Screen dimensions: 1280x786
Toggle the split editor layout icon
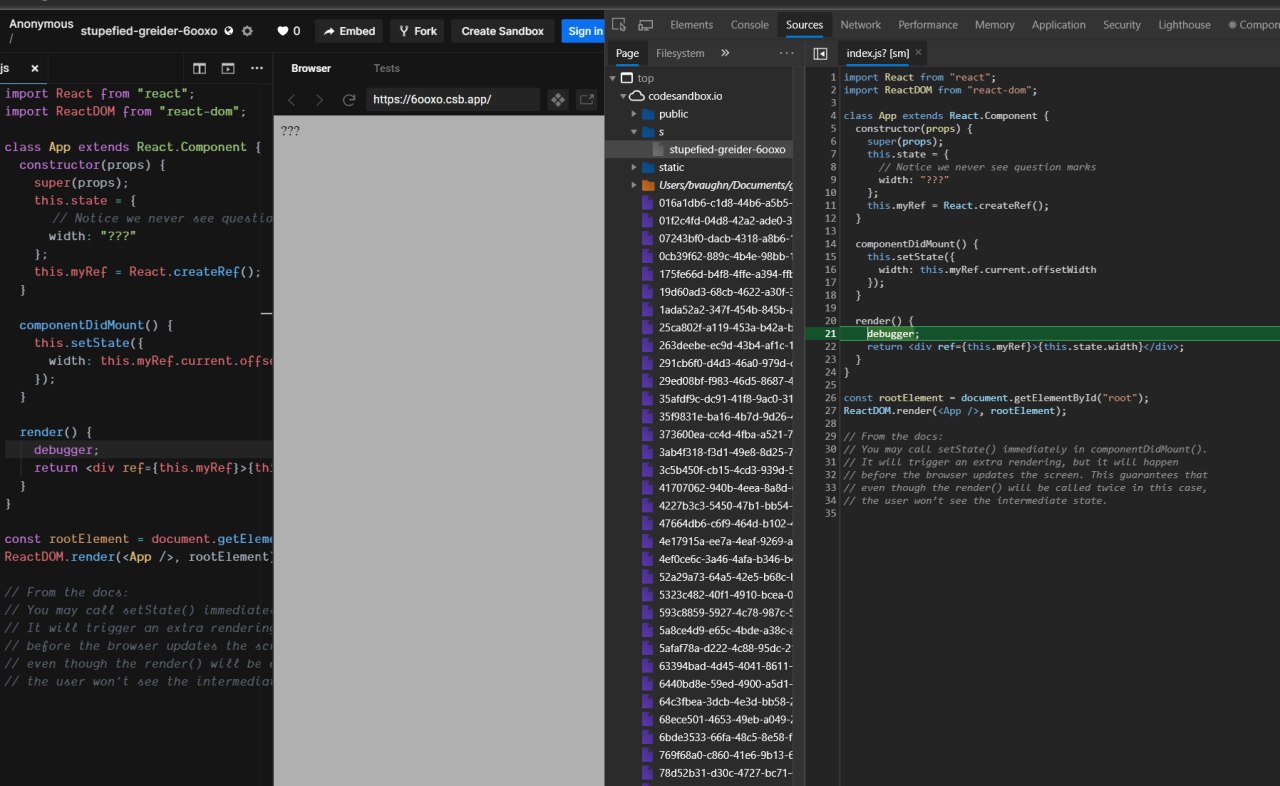click(x=199, y=68)
